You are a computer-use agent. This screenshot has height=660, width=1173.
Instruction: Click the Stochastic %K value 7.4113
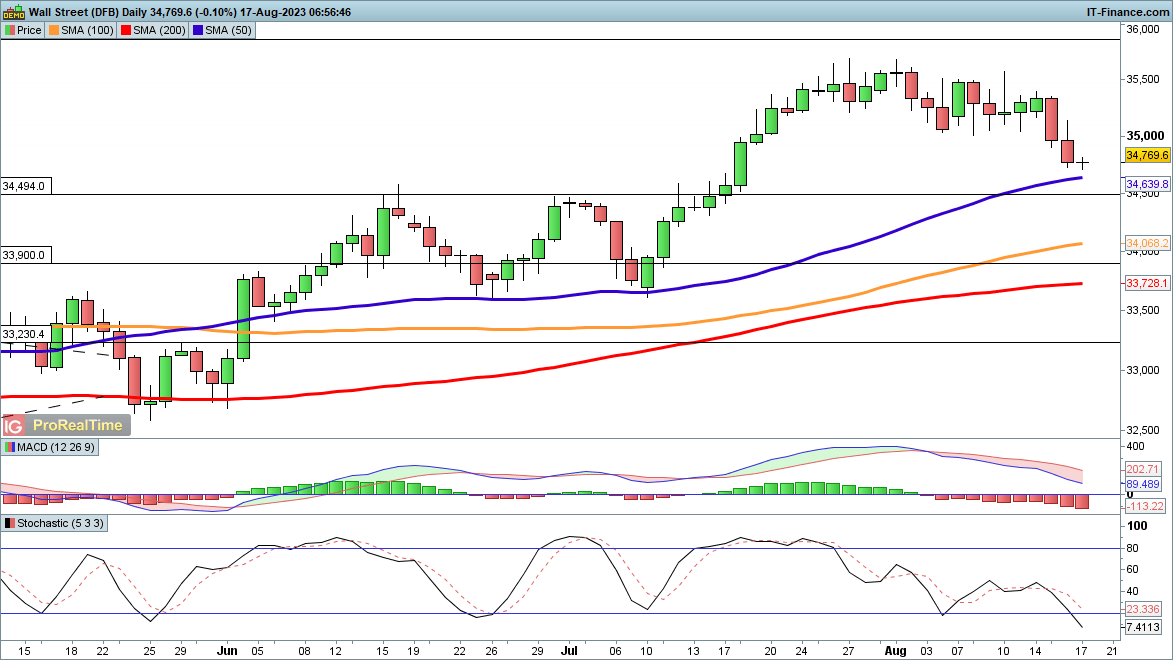point(1143,627)
